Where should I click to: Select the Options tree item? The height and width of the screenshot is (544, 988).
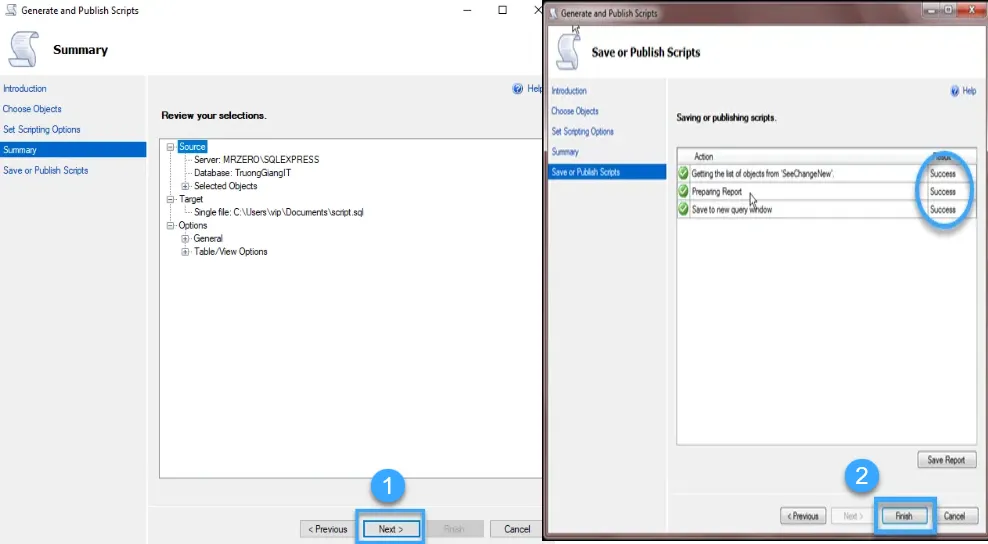(x=193, y=225)
